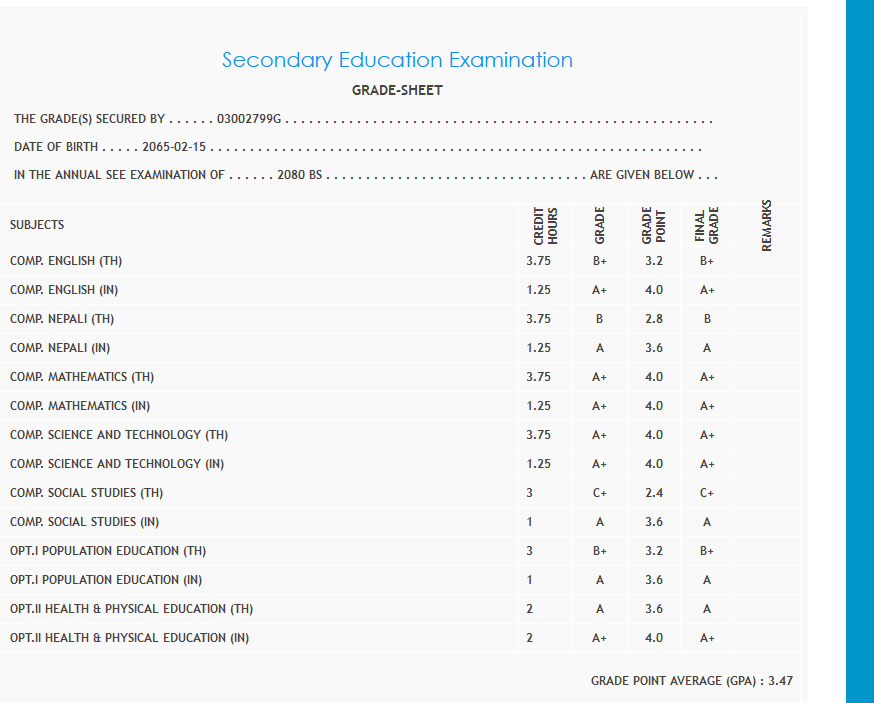Click the Secondary Education Examination heading
Viewport: 874px width, 703px height.
[x=397, y=60]
